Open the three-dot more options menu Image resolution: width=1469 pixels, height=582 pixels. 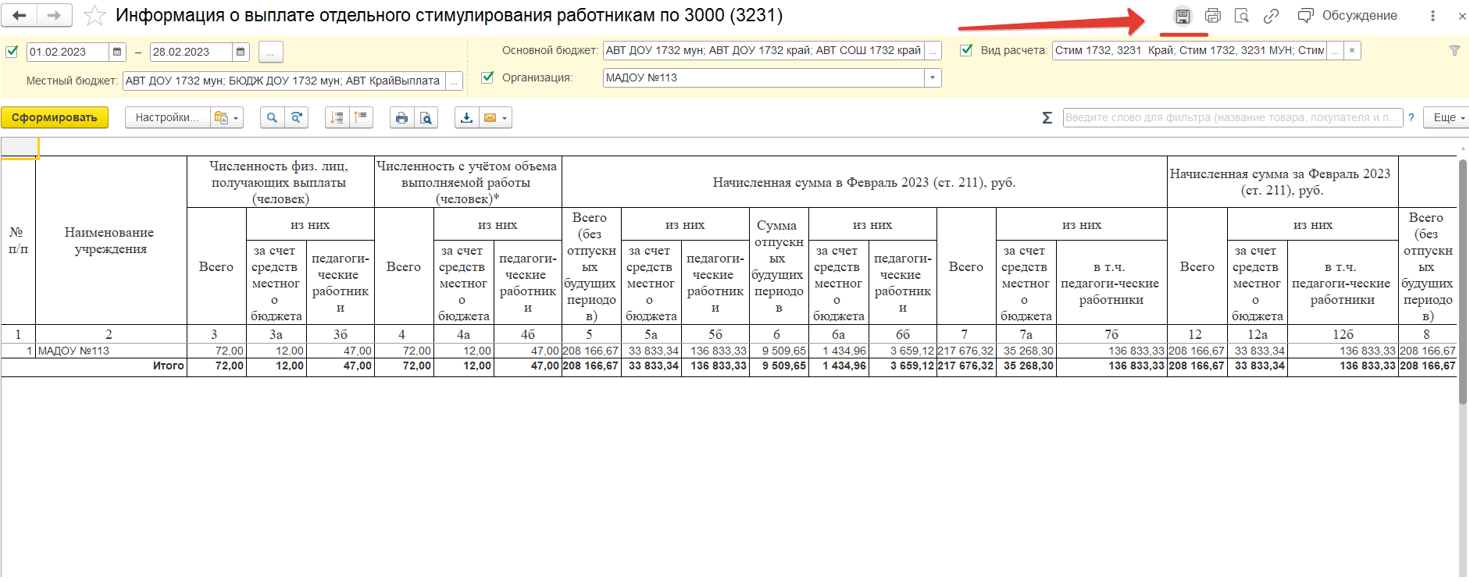(x=1433, y=16)
